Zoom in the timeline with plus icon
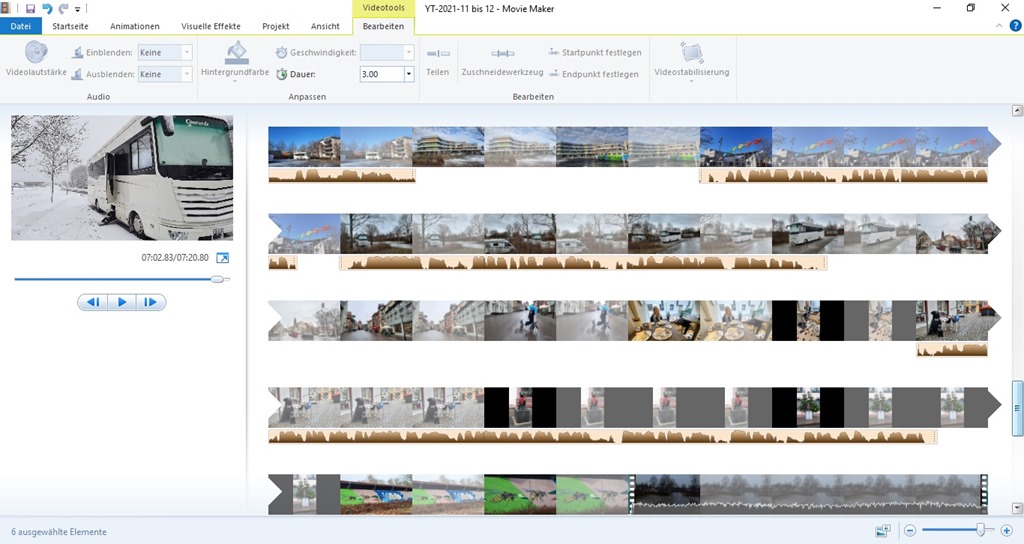Viewport: 1024px width, 544px height. point(1007,531)
